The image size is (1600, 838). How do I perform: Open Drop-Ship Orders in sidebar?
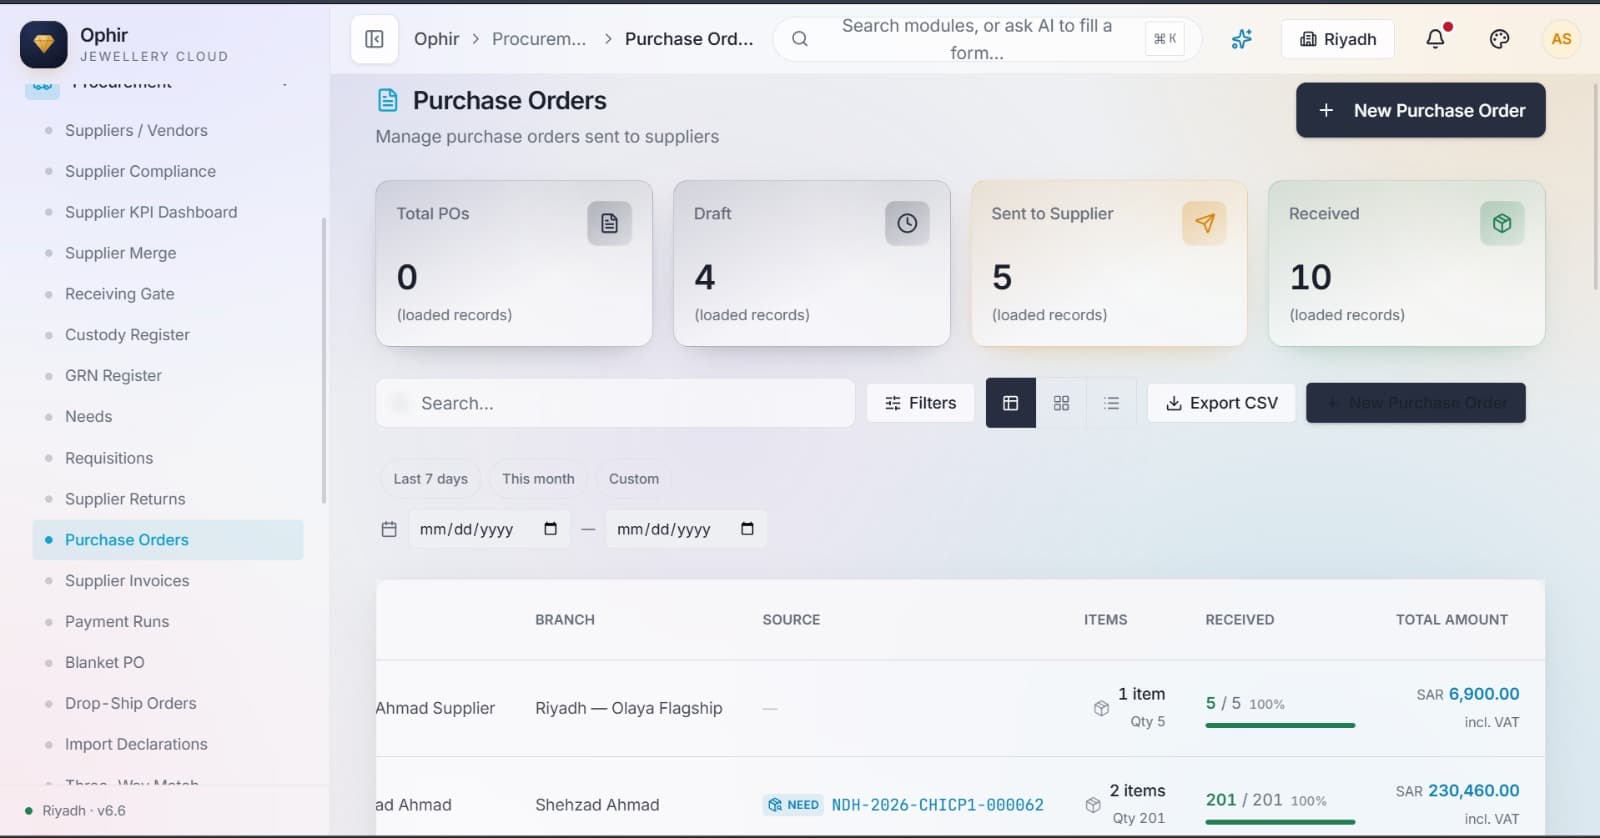point(131,704)
